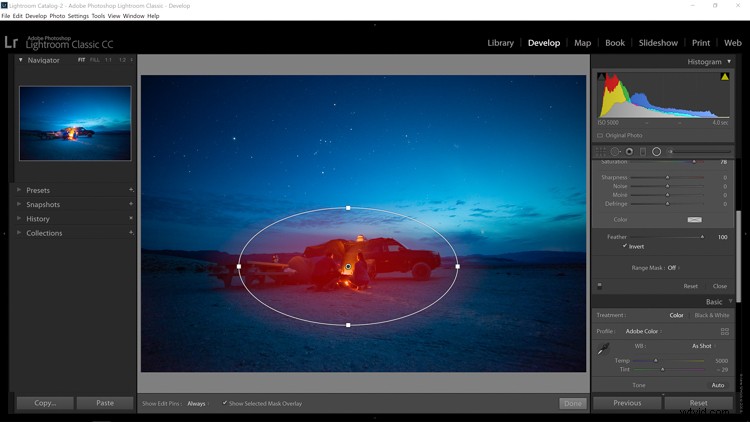The width and height of the screenshot is (750, 422).
Task: Click Close in radial filter panel
Action: 720,286
